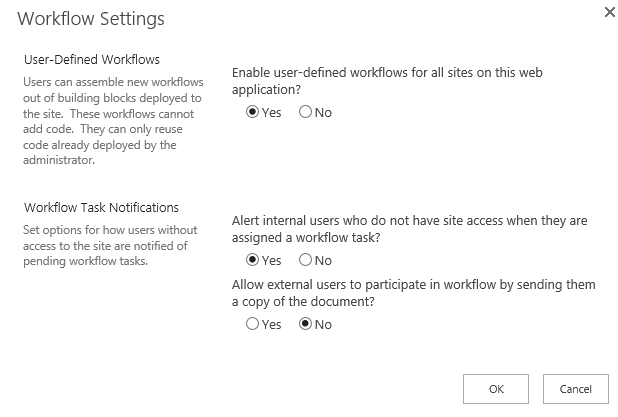Select No for enabling user-defined workflows
This screenshot has height=417, width=618.
306,113
